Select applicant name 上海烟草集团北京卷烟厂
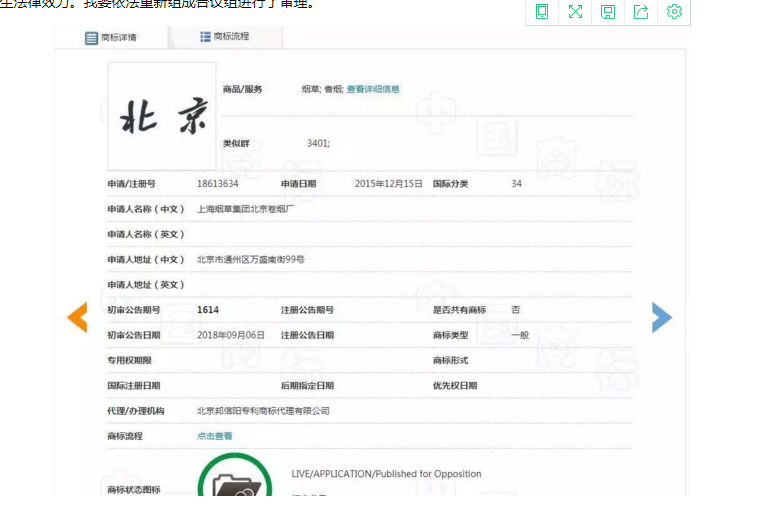769x505 pixels. 245,209
